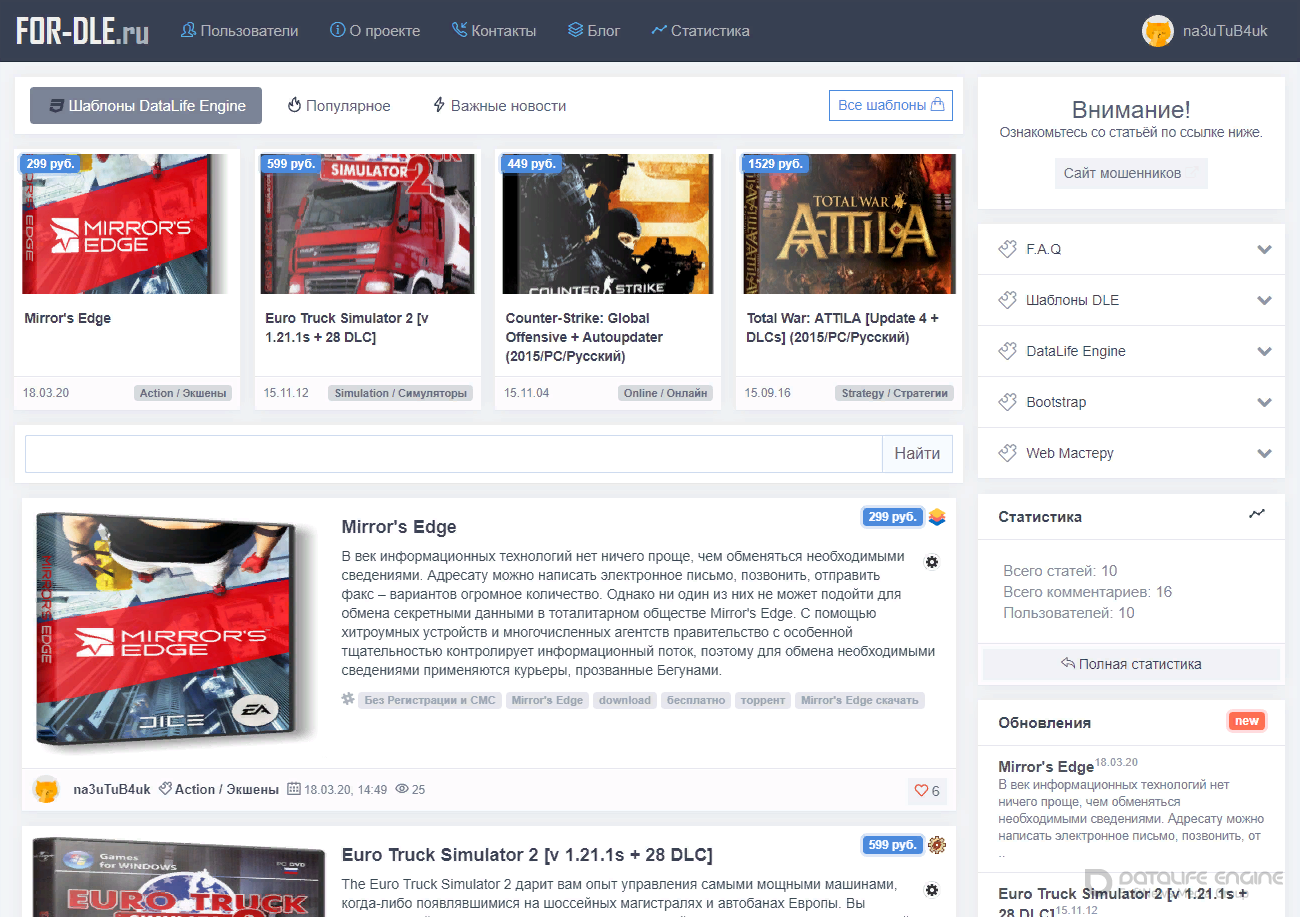Click the orange layers icon next to 299 руб.
Screen dimensions: 1300x917
(x=937, y=517)
